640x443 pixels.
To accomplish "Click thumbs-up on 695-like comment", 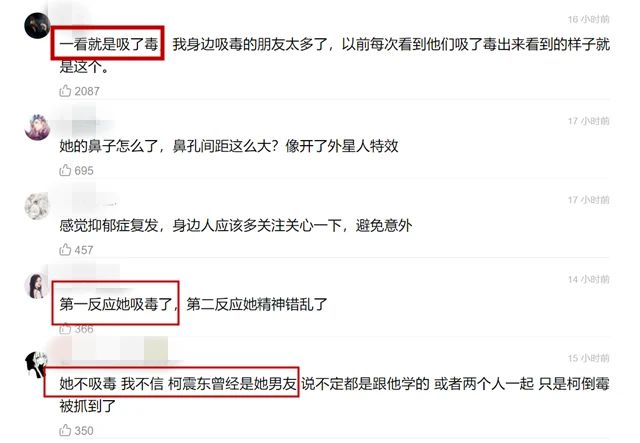I will pos(65,170).
